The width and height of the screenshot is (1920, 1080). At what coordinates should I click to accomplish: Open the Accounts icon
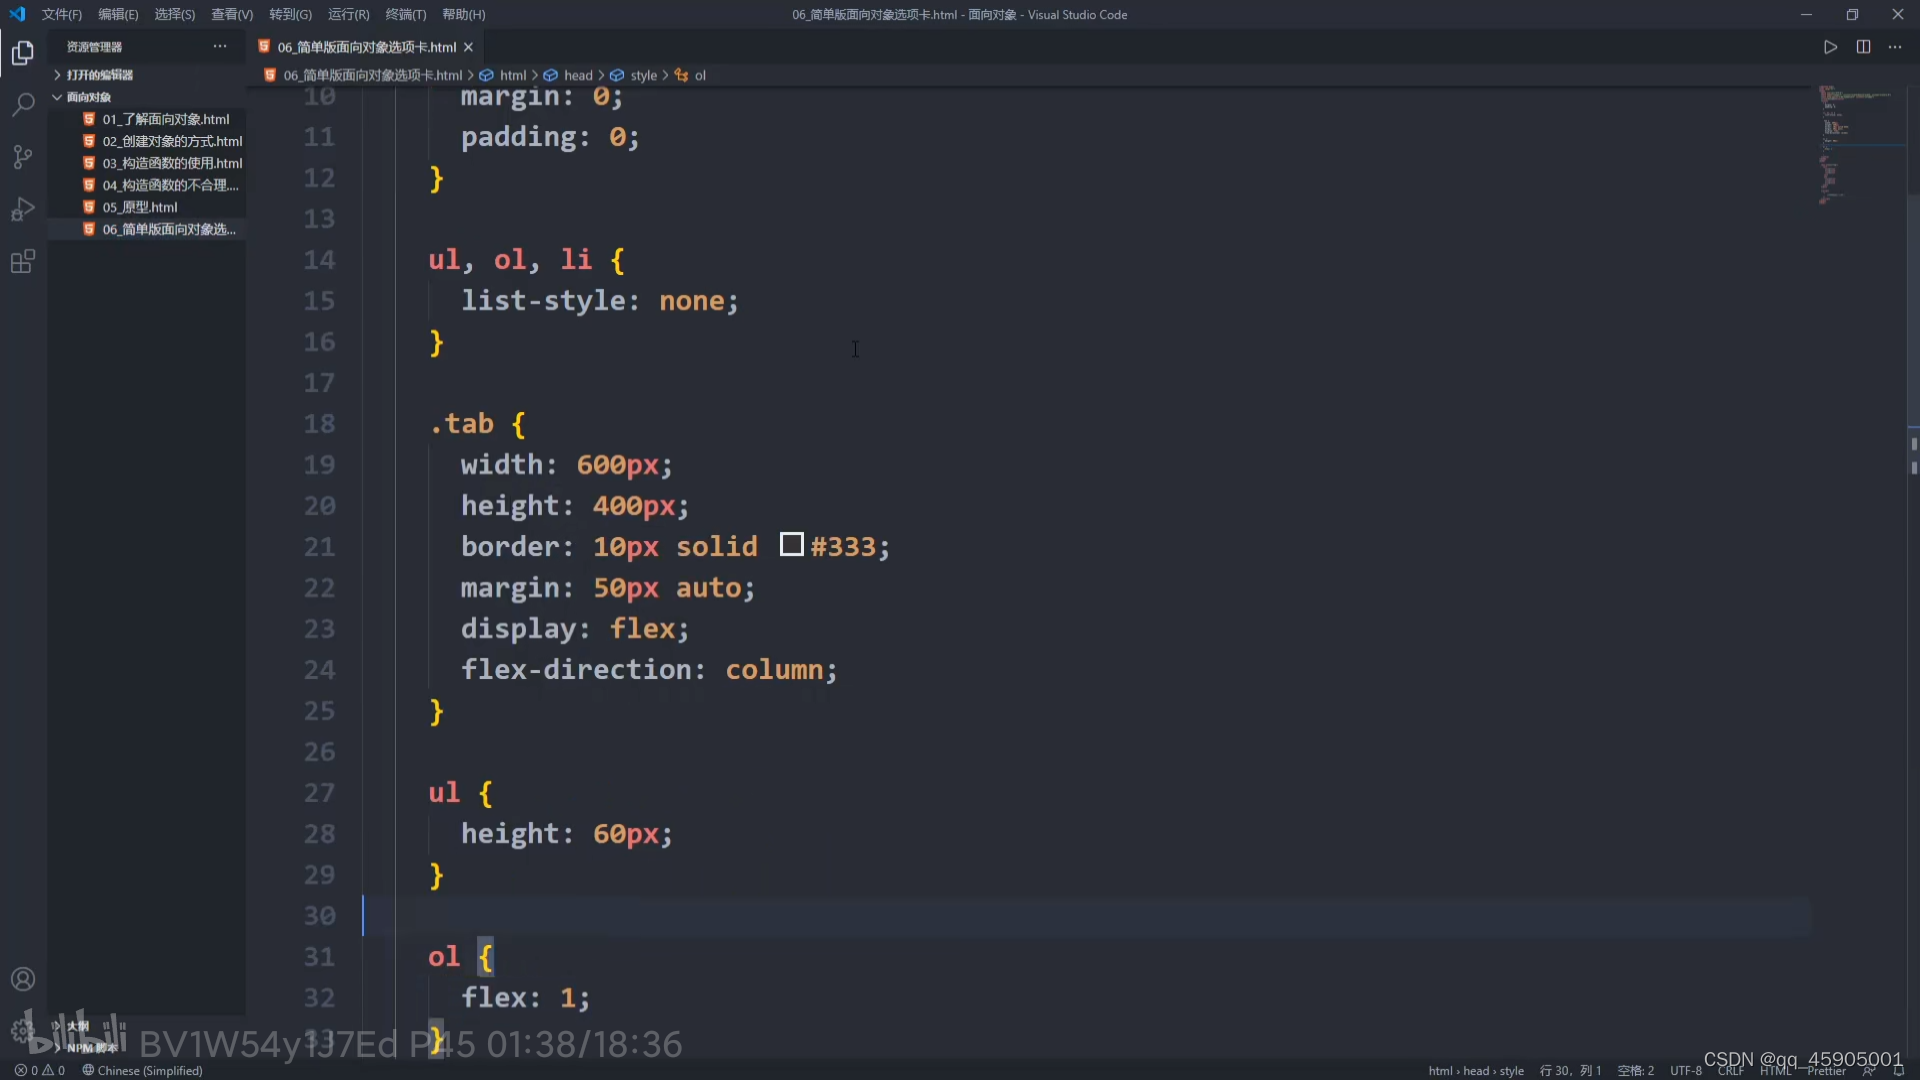[22, 979]
